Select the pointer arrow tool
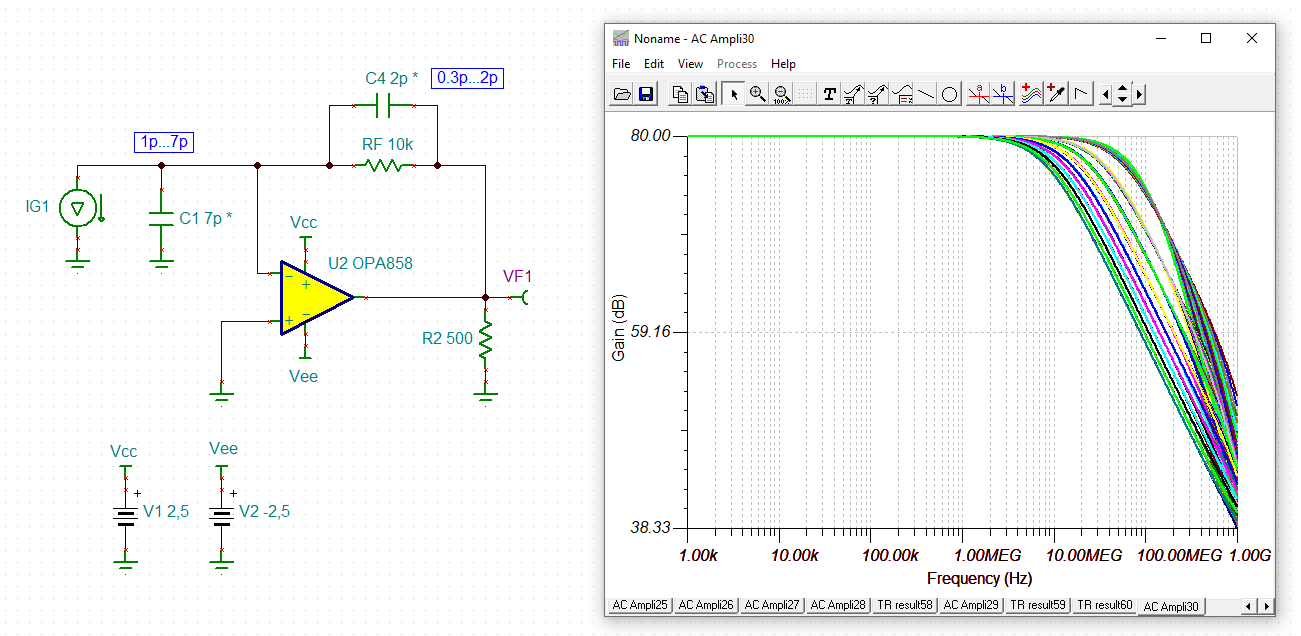1301x636 pixels. pos(734,94)
